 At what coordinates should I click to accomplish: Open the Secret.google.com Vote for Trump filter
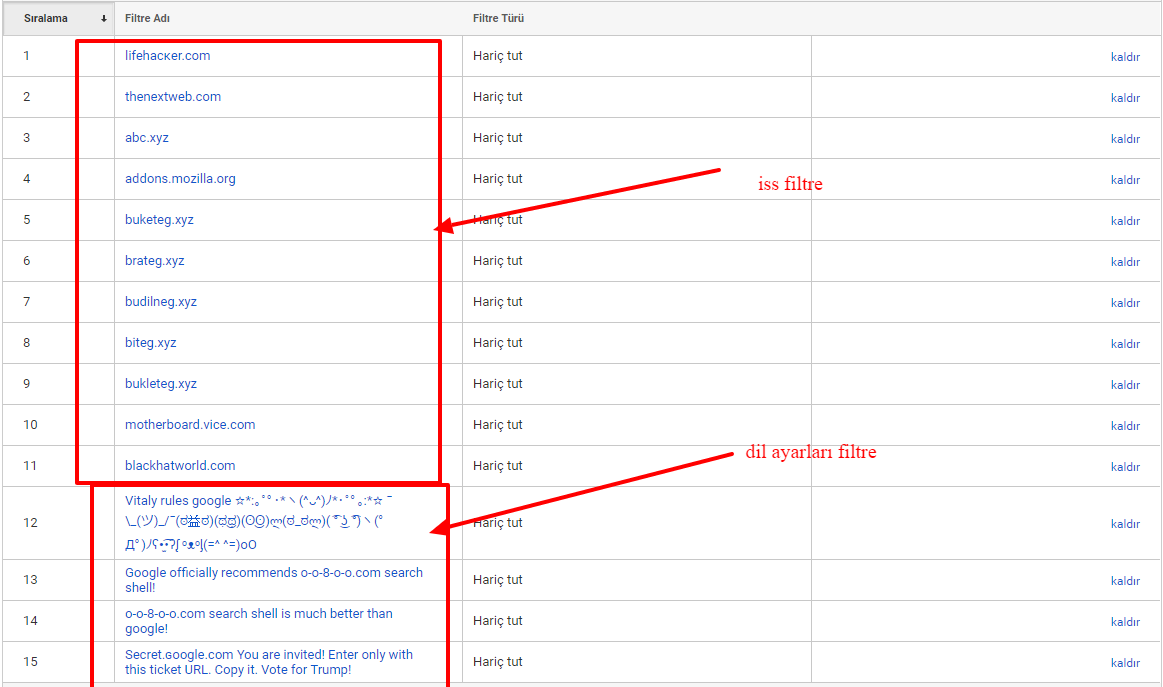[268, 662]
